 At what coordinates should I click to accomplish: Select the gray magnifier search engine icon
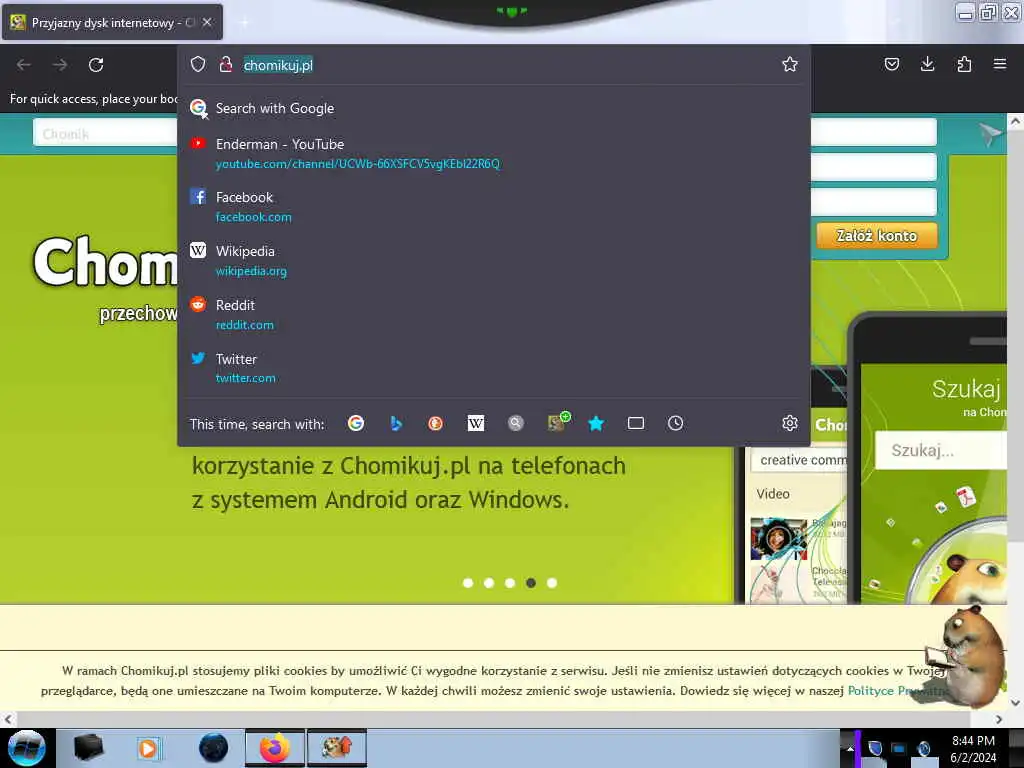[x=516, y=423]
